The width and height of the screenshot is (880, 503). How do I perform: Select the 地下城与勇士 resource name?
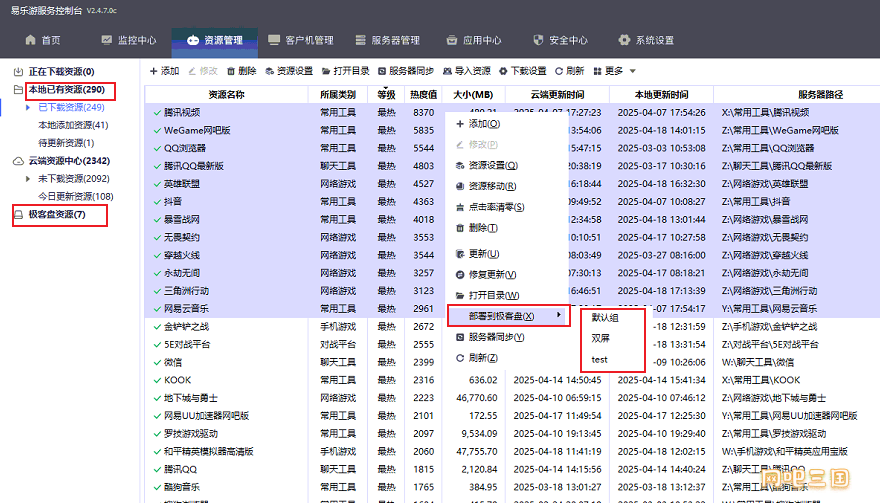[191, 398]
